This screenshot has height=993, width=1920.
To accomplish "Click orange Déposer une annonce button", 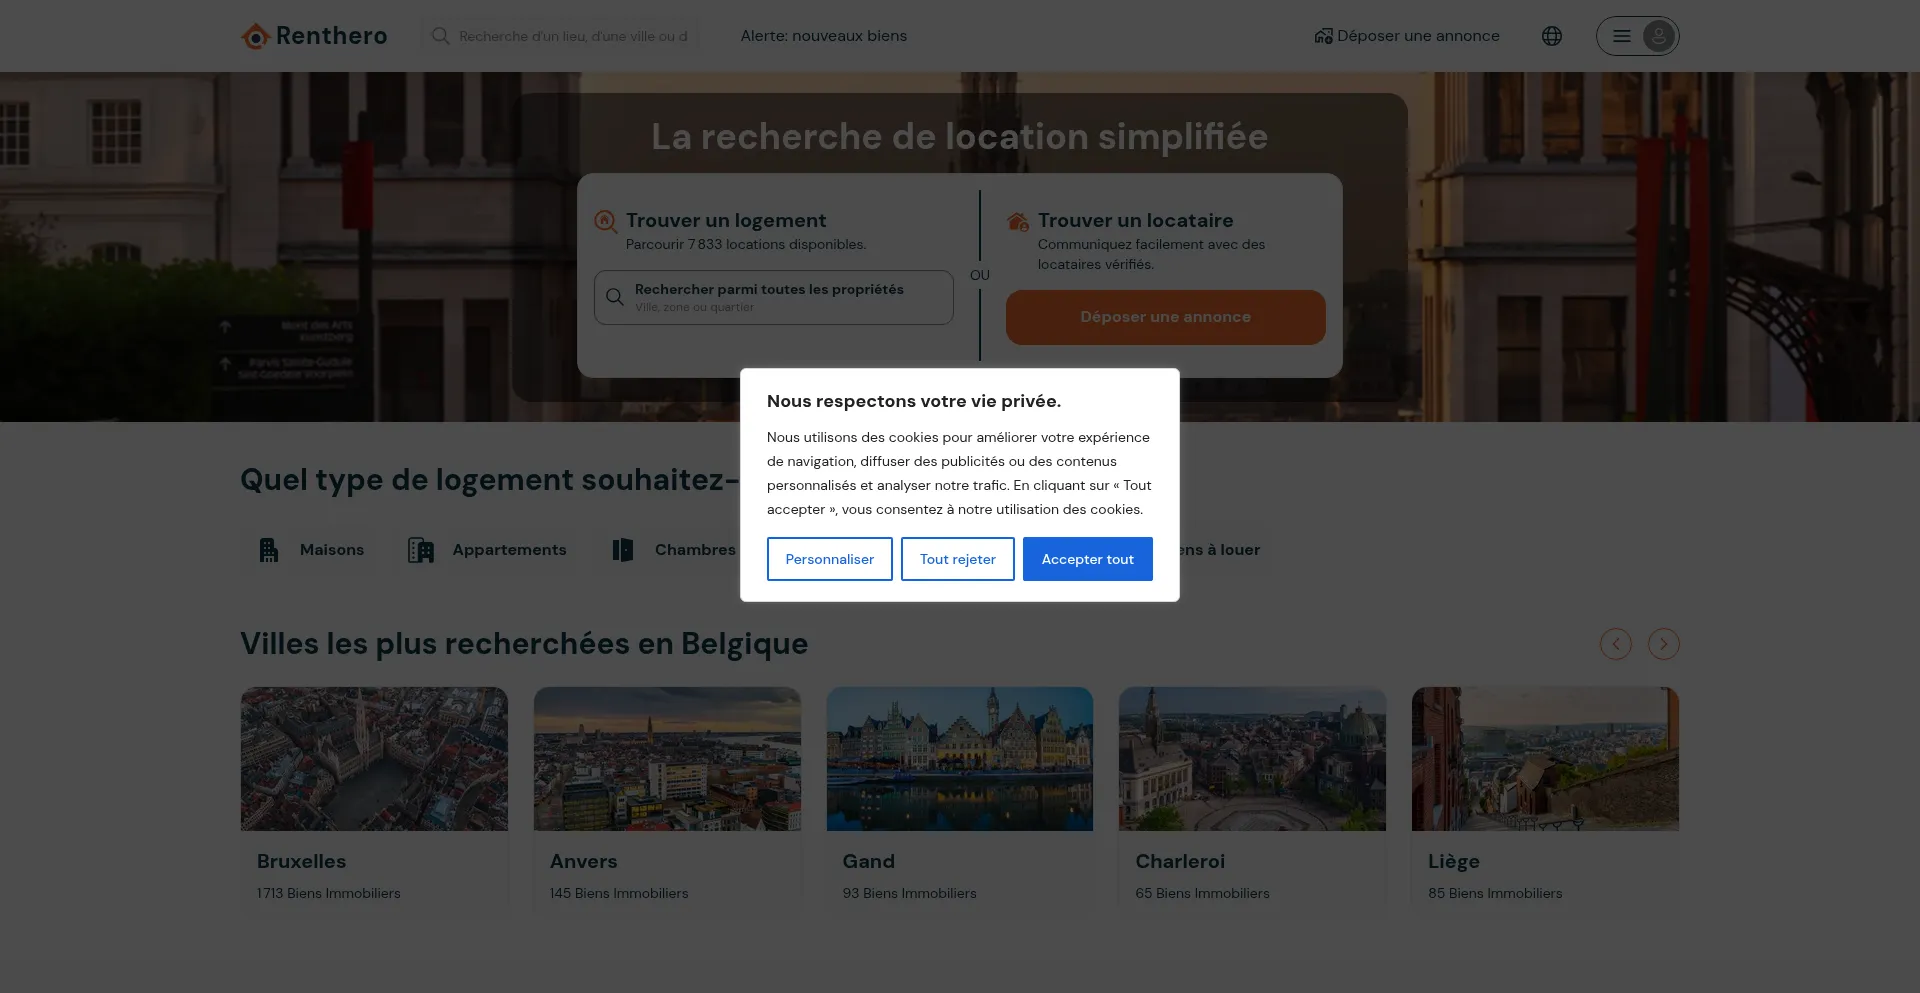I will click(1166, 317).
